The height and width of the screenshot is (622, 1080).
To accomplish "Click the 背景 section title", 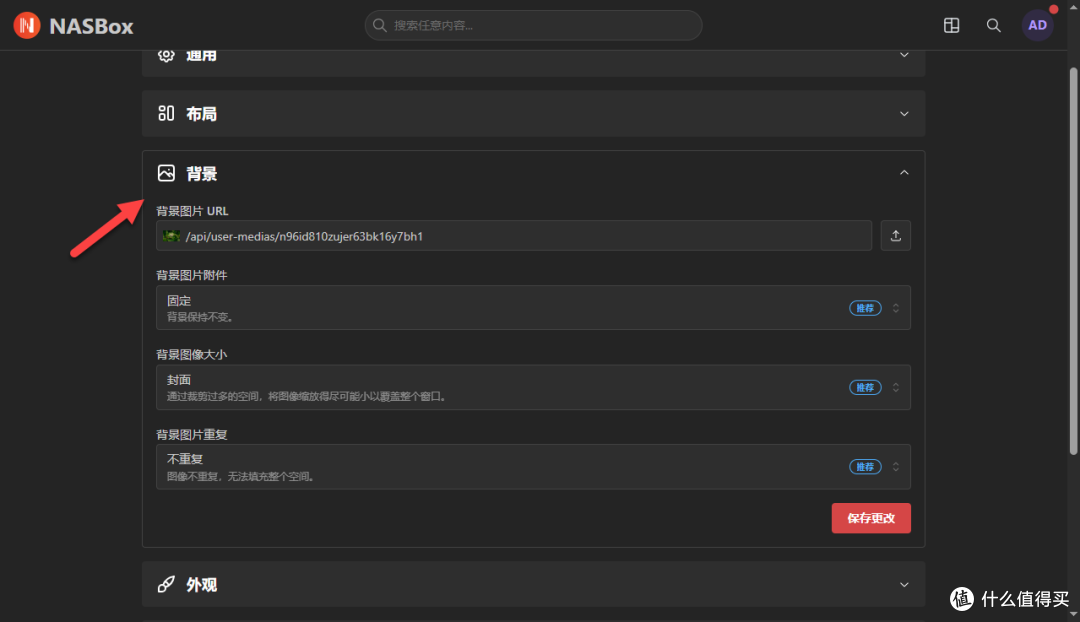I will click(202, 174).
